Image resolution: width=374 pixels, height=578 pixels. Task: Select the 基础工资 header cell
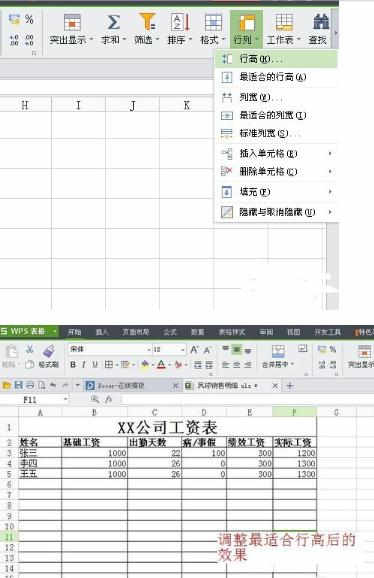94,442
